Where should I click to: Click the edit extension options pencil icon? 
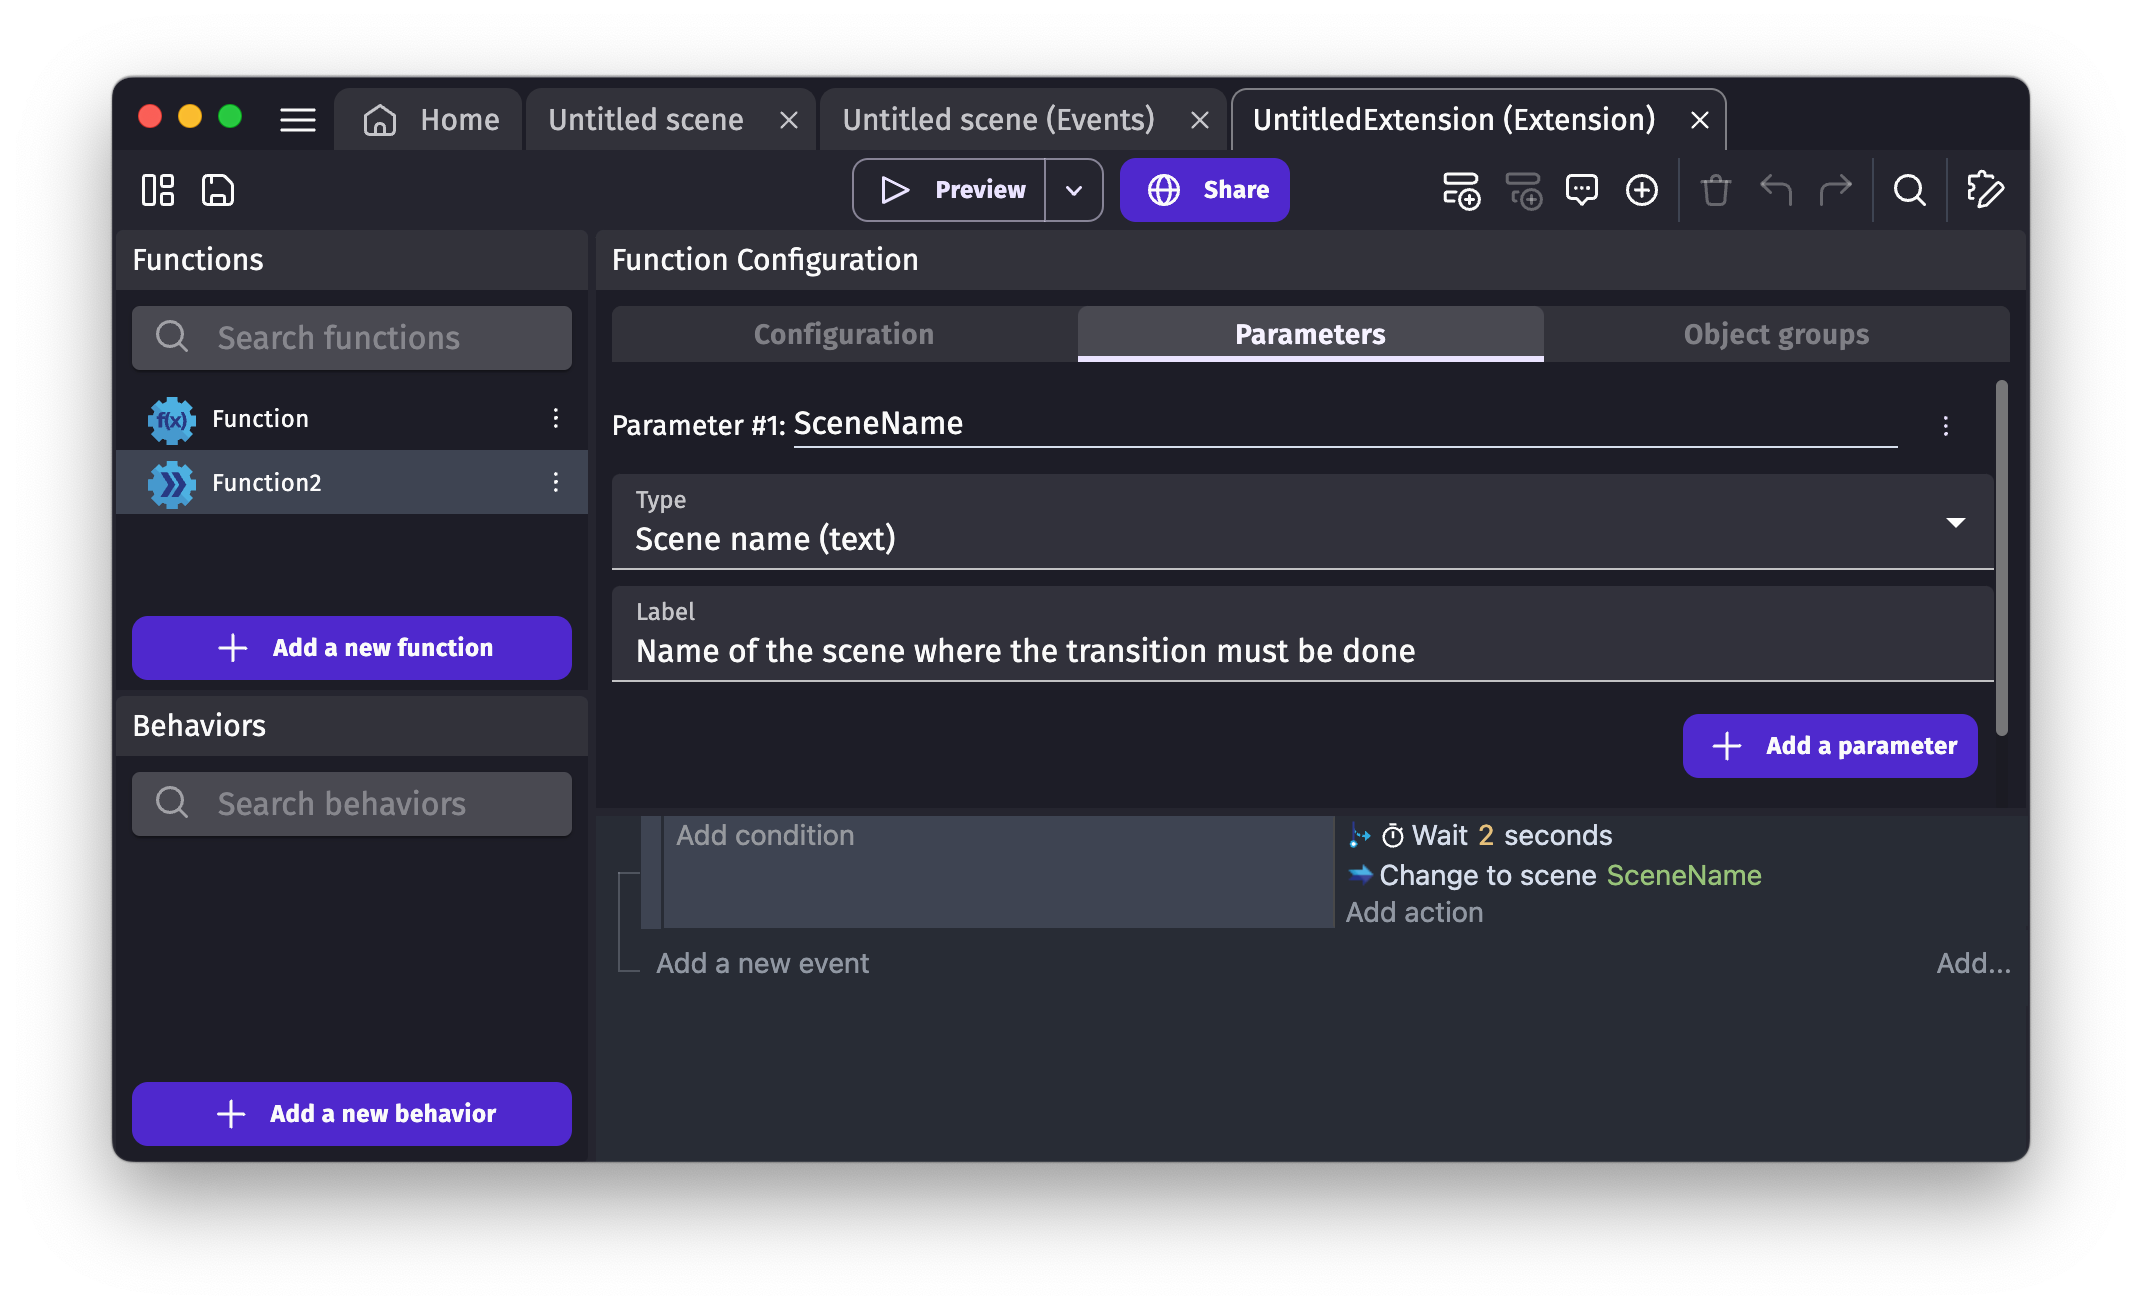click(x=1985, y=190)
